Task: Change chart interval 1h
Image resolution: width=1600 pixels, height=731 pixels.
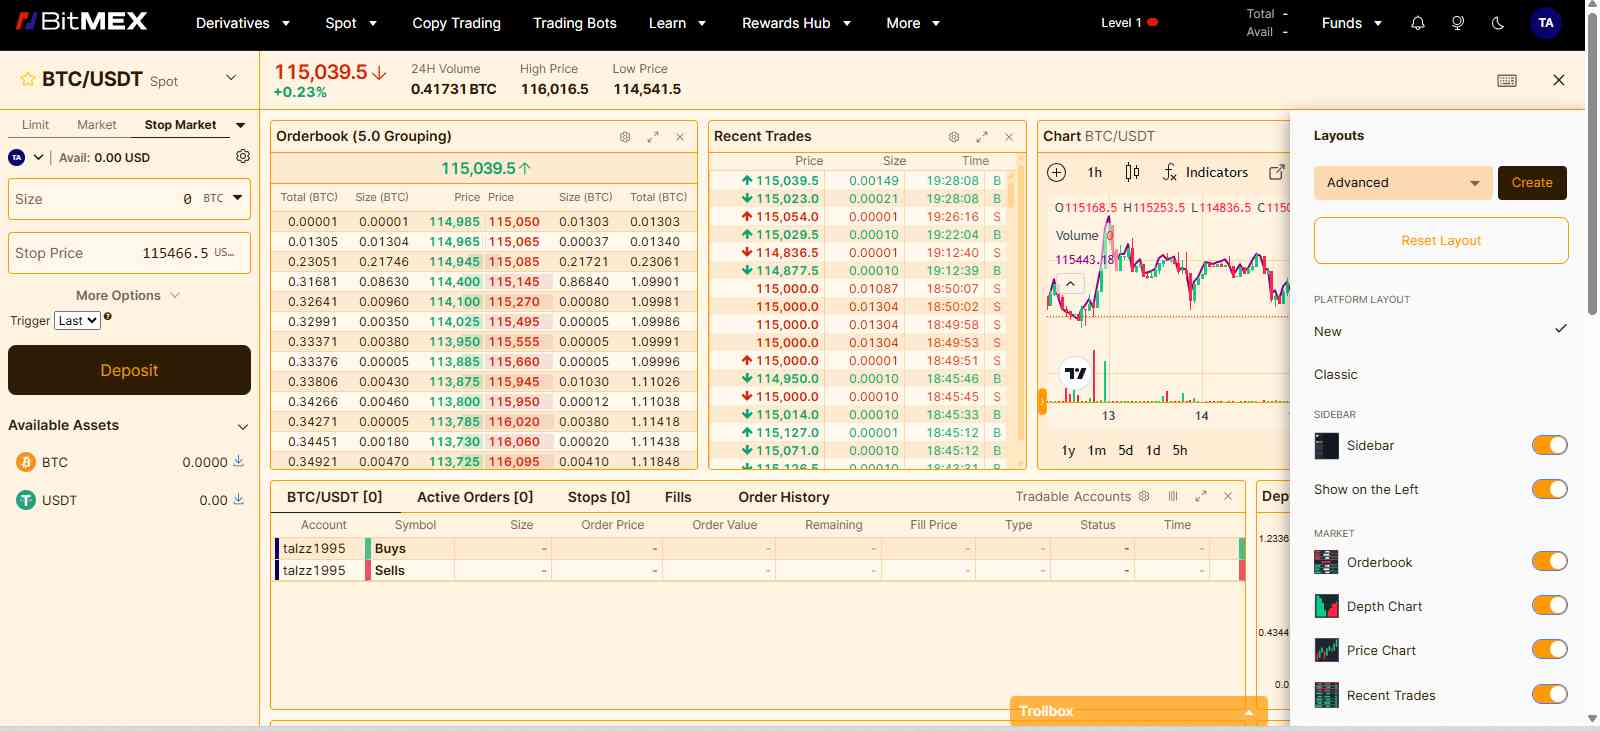Action: pos(1095,172)
